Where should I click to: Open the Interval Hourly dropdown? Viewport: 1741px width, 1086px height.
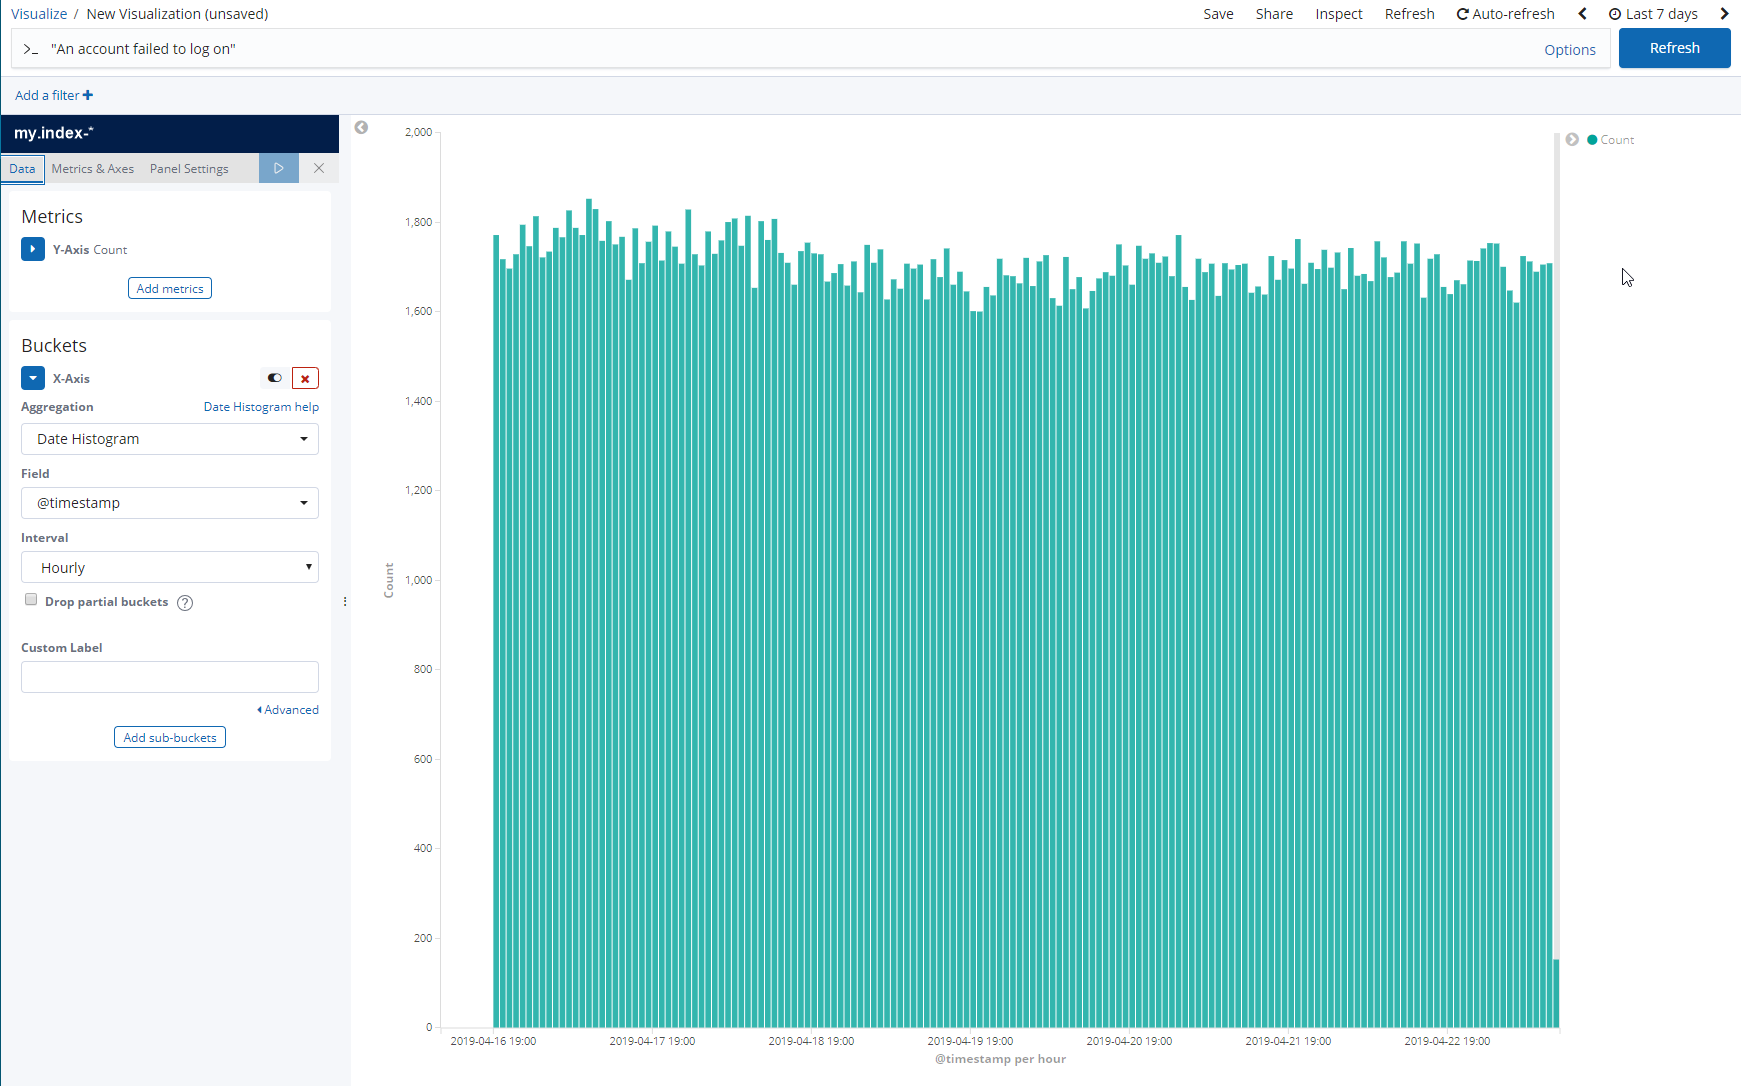[x=170, y=567]
